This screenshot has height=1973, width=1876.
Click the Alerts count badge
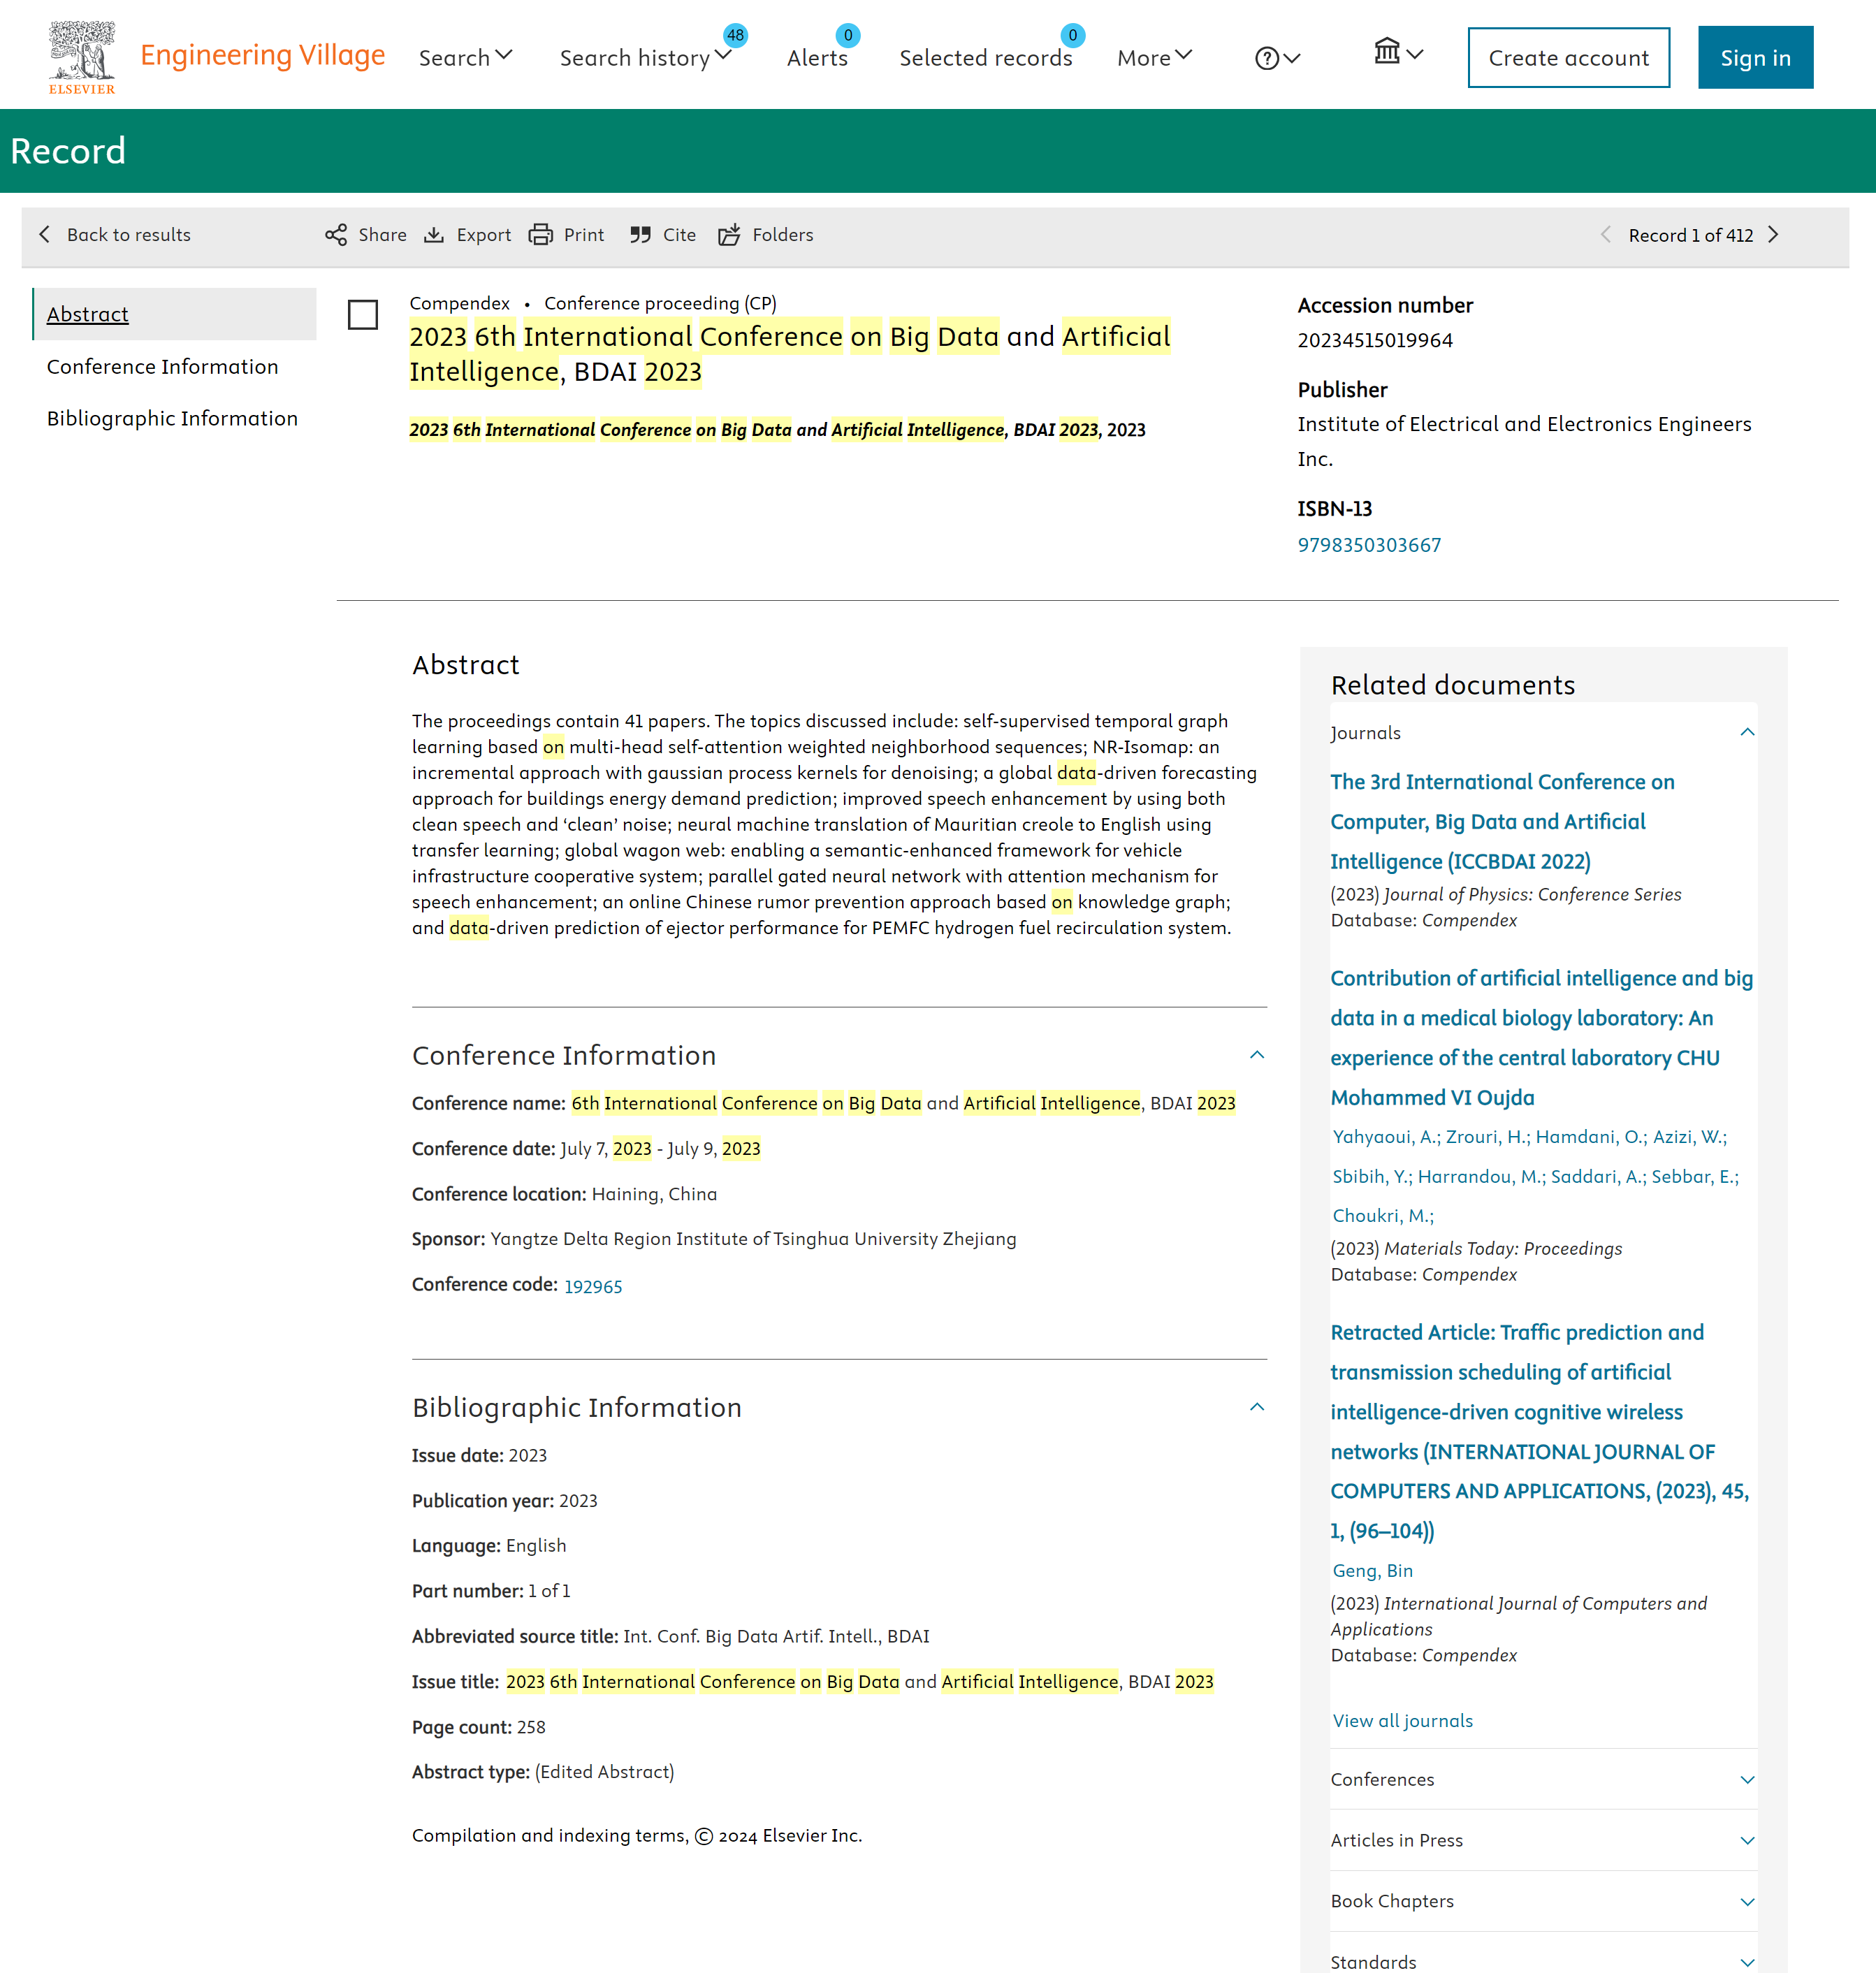[x=848, y=35]
